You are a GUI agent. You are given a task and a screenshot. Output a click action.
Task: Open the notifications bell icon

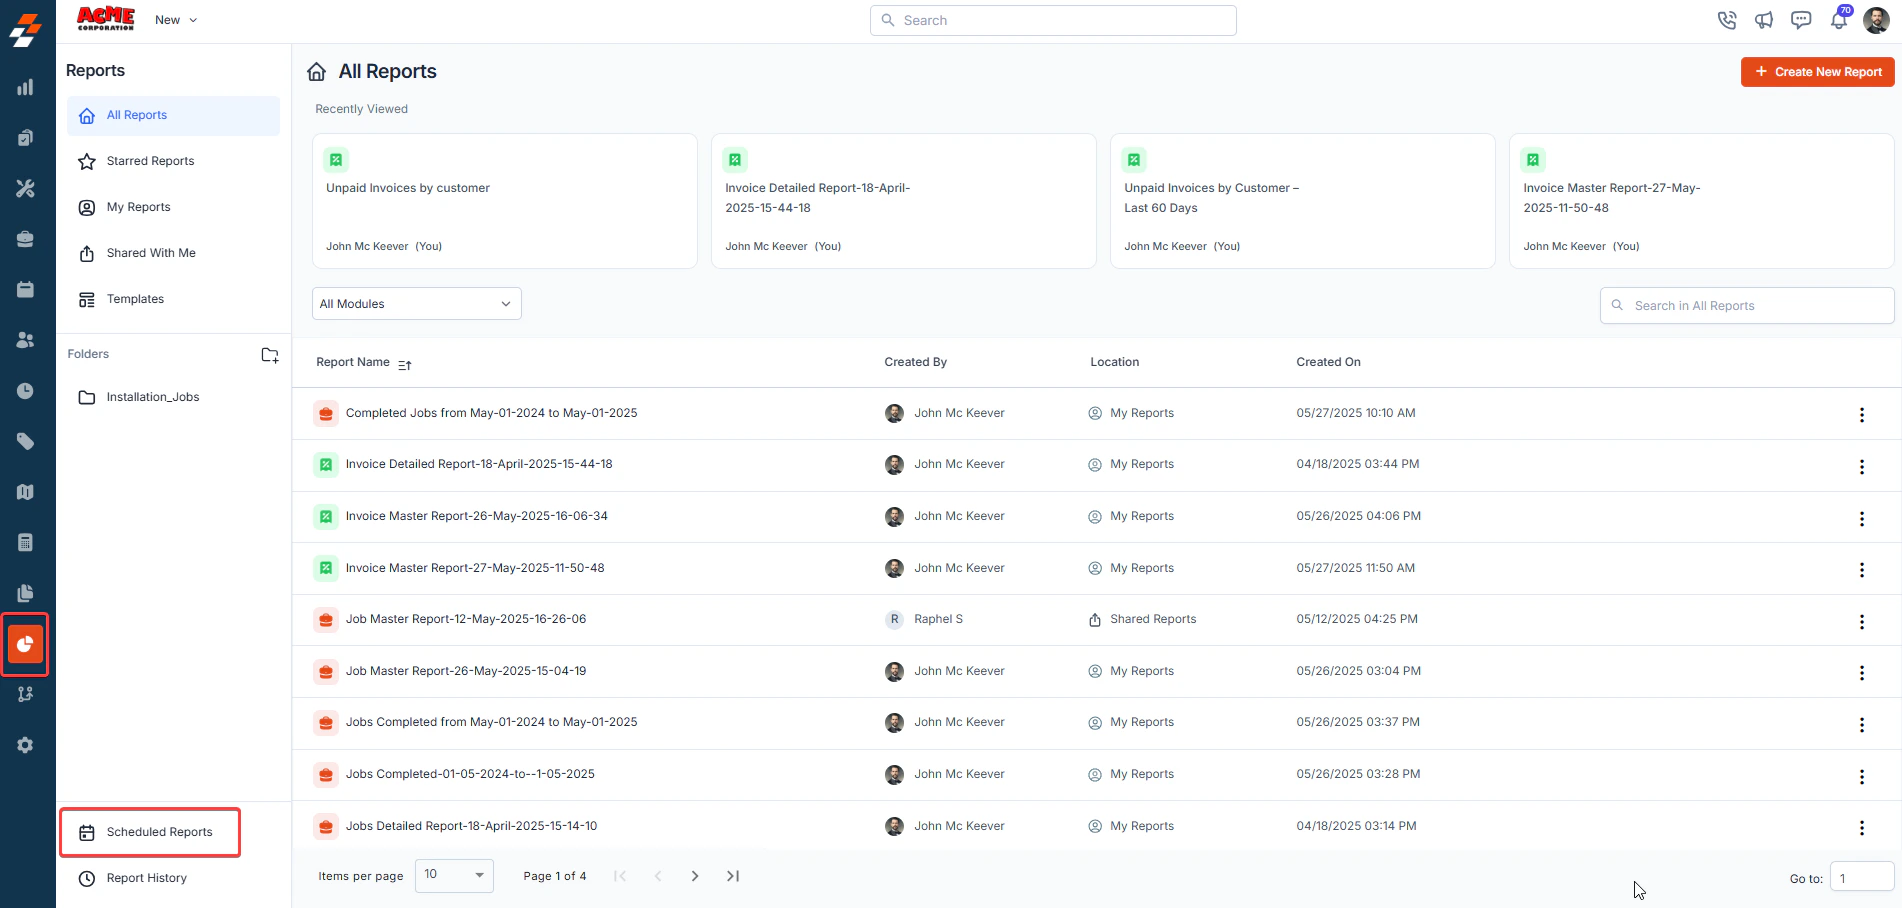pos(1839,19)
